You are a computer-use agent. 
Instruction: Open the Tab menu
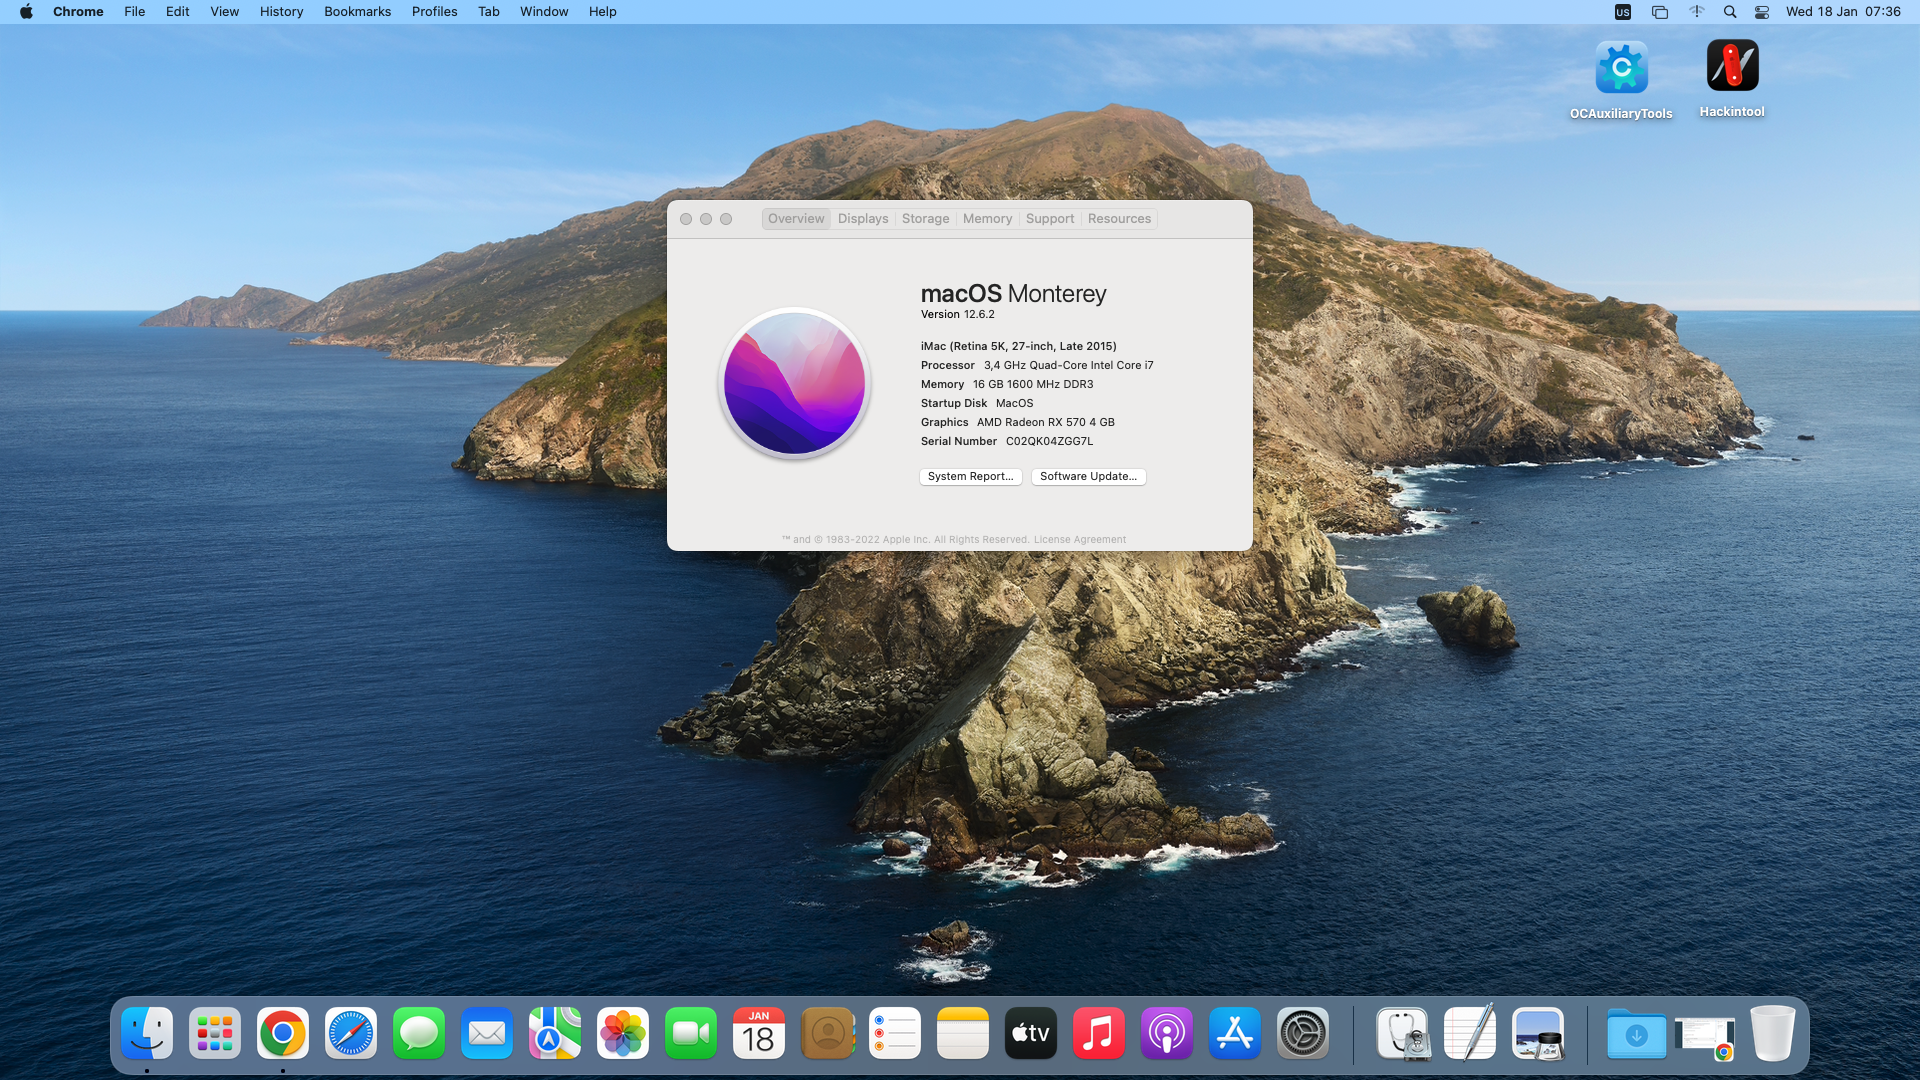[x=489, y=12]
